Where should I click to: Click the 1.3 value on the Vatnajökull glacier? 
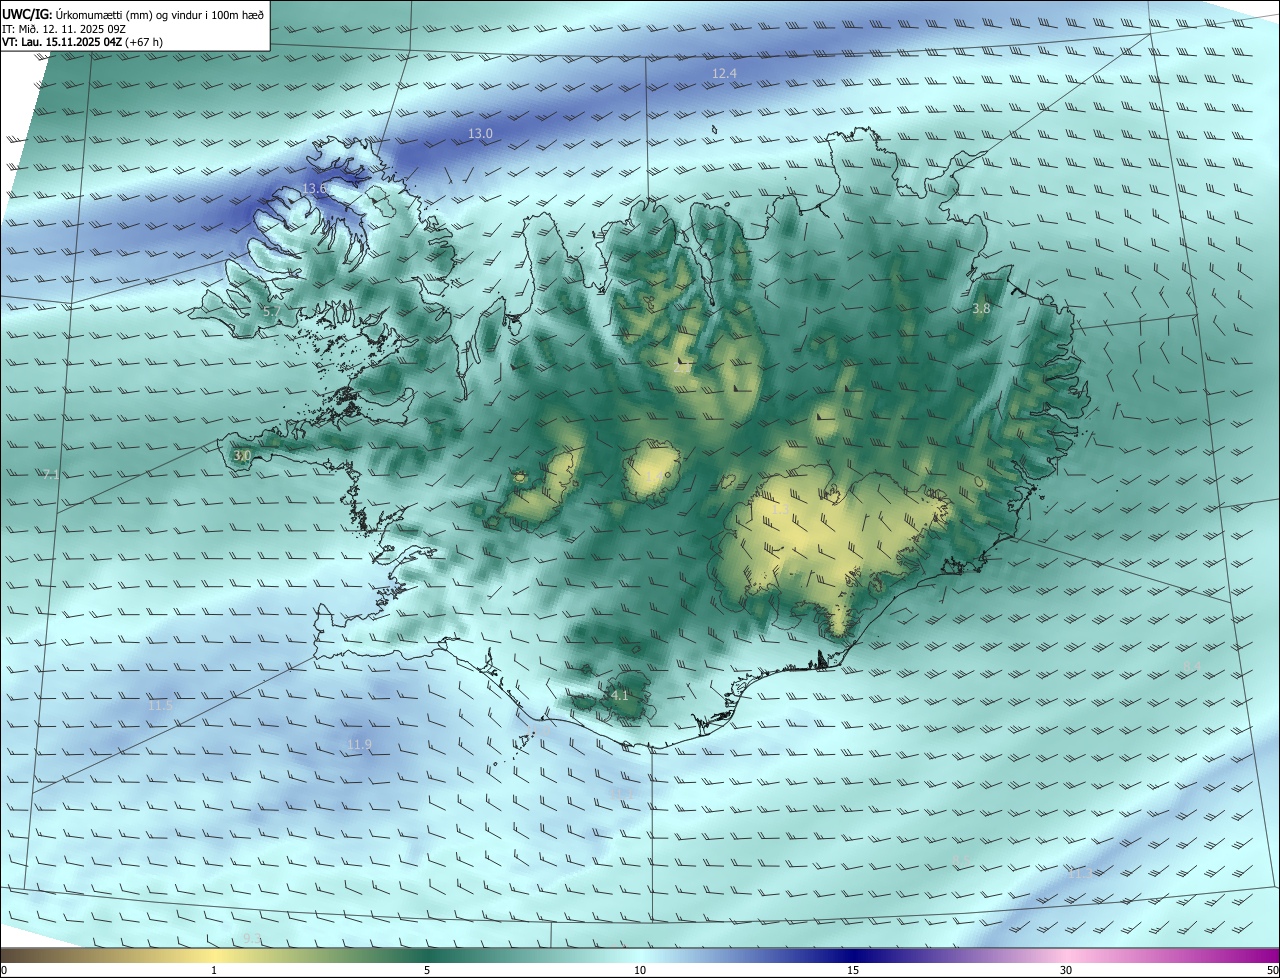(x=779, y=510)
